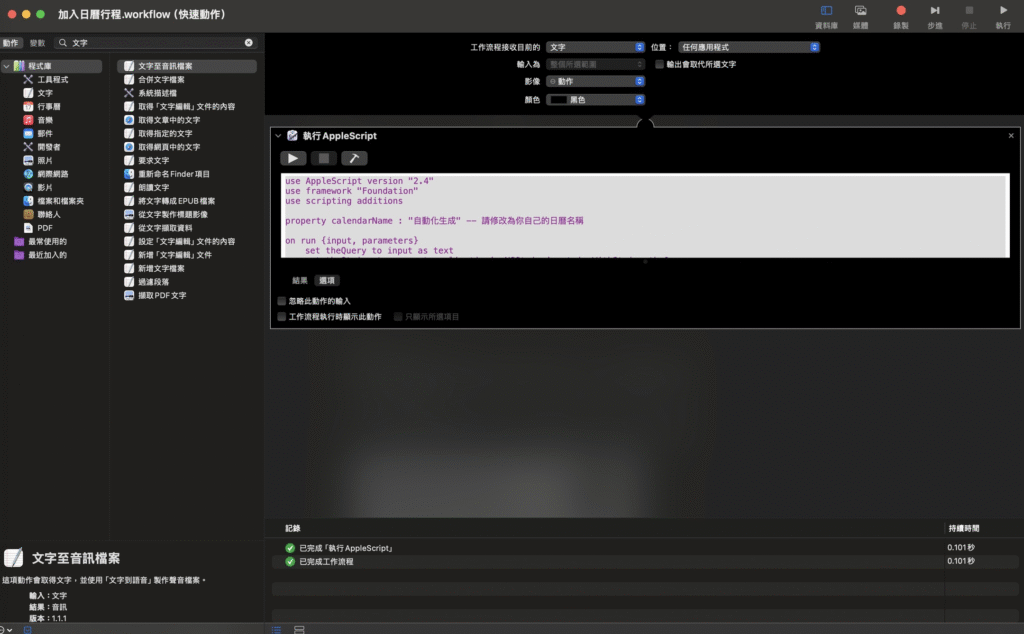Compile the script with the hammer button
The width and height of the screenshot is (1024, 634).
click(x=354, y=158)
